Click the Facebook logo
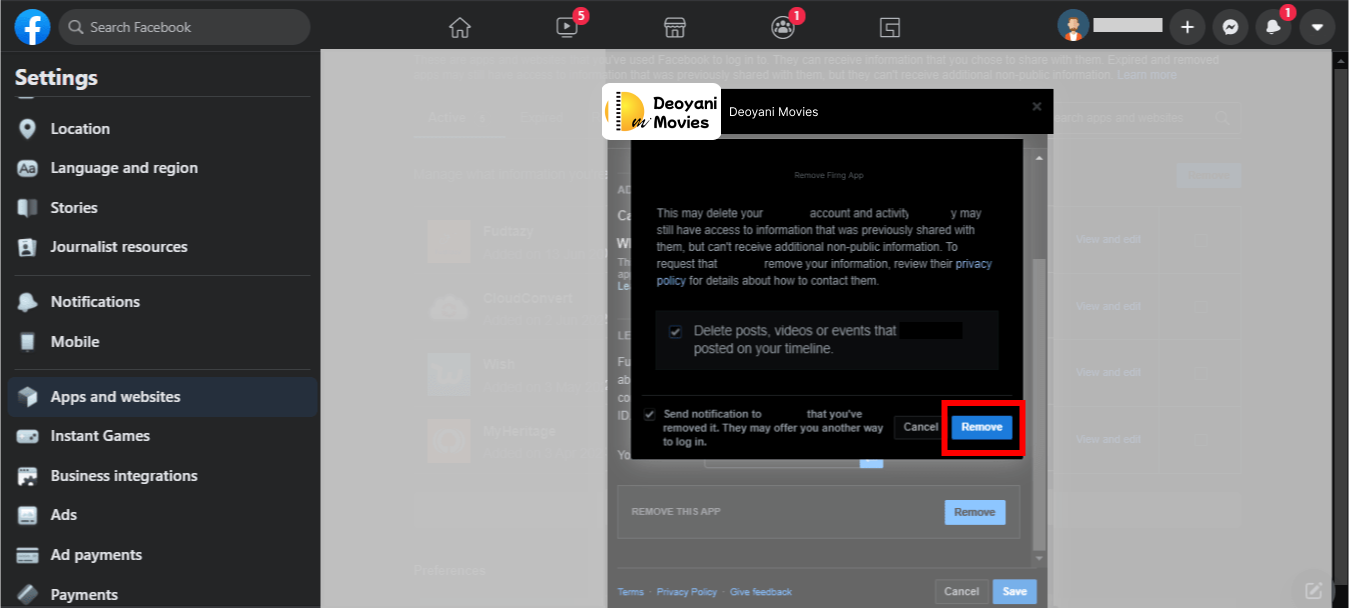The image size is (1349, 608). [x=32, y=27]
